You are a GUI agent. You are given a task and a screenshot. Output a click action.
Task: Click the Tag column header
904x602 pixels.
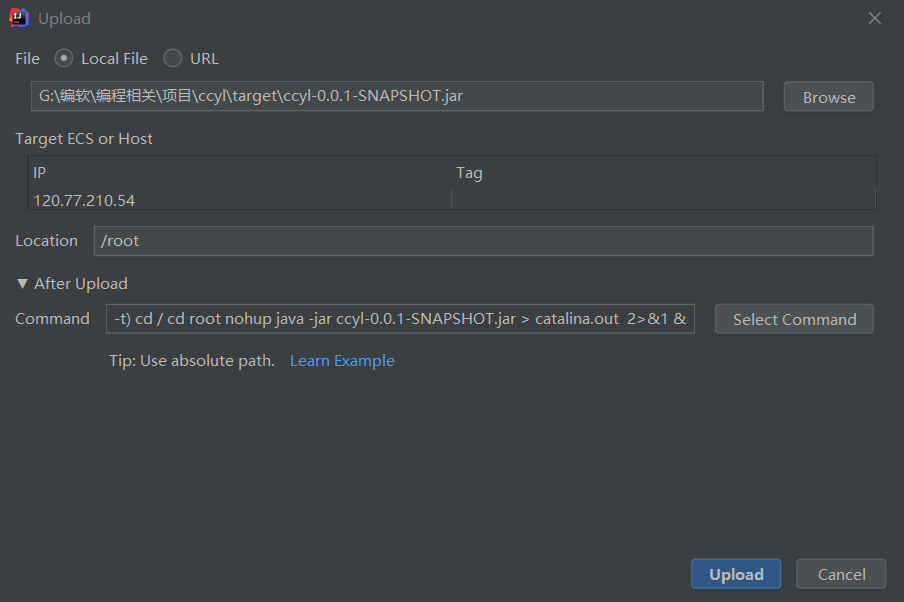tap(663, 172)
